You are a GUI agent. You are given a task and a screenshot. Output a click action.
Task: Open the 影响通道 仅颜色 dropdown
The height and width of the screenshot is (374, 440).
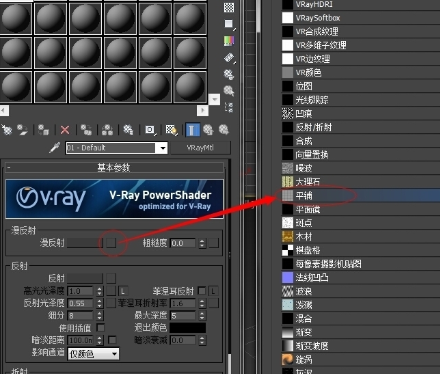point(93,354)
